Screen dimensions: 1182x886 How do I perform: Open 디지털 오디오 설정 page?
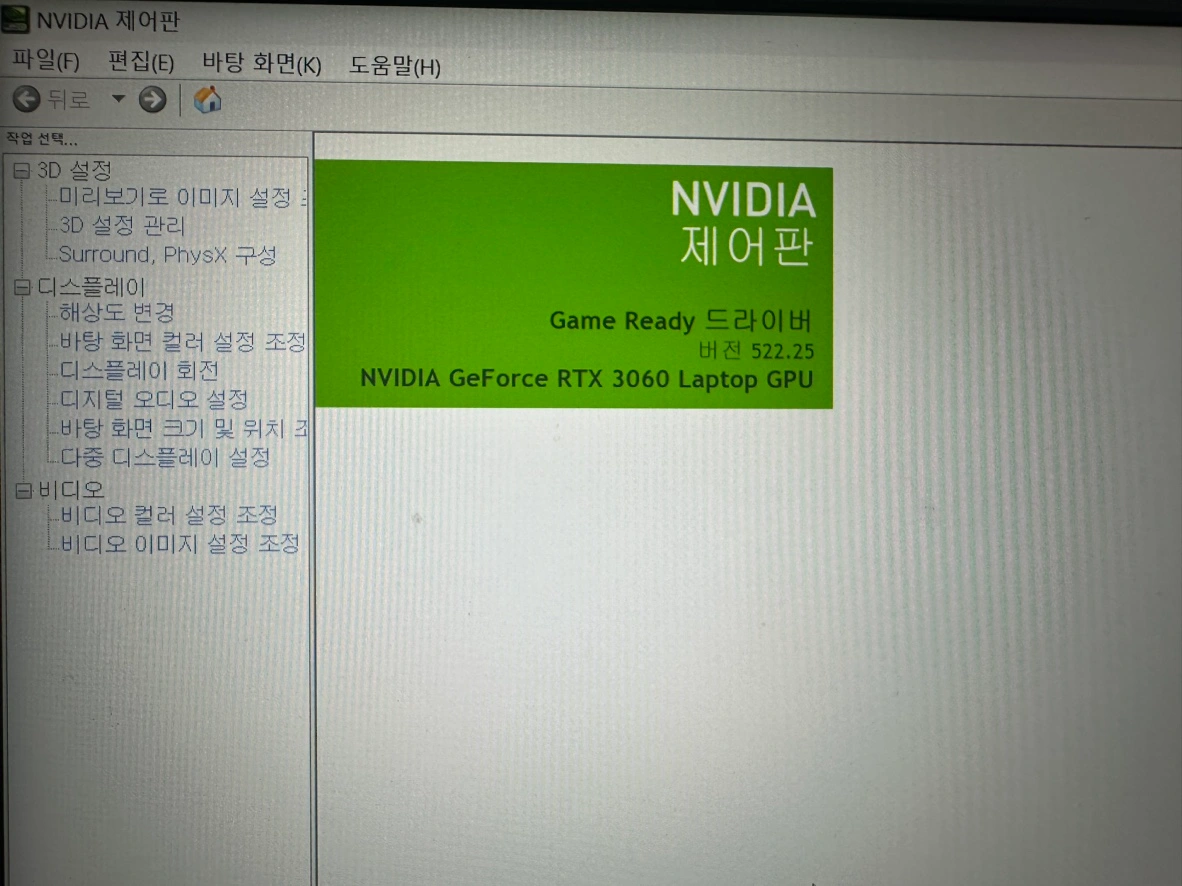153,400
